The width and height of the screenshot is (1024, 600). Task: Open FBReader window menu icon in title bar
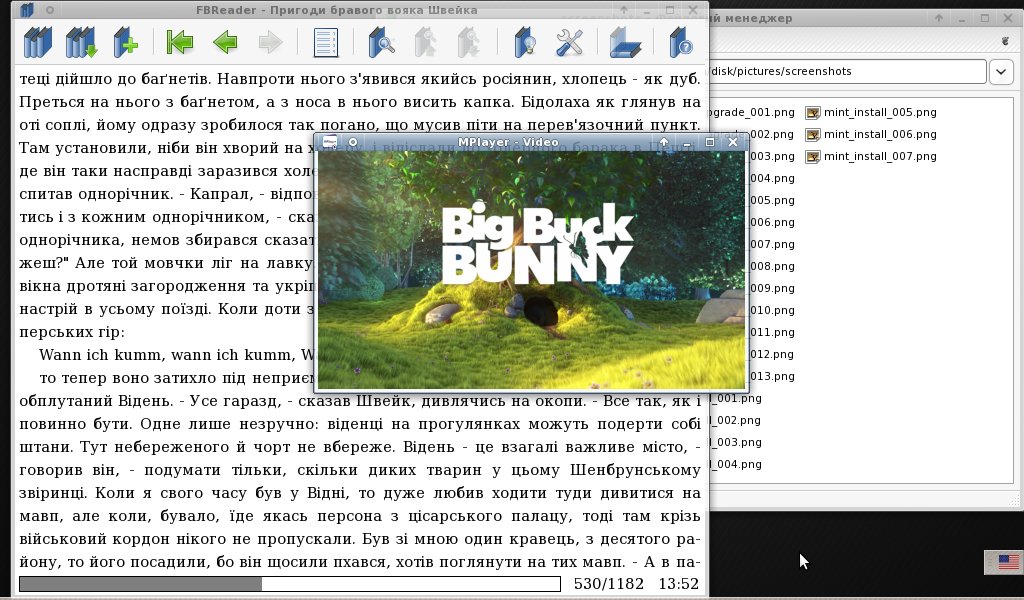pyautogui.click(x=26, y=10)
